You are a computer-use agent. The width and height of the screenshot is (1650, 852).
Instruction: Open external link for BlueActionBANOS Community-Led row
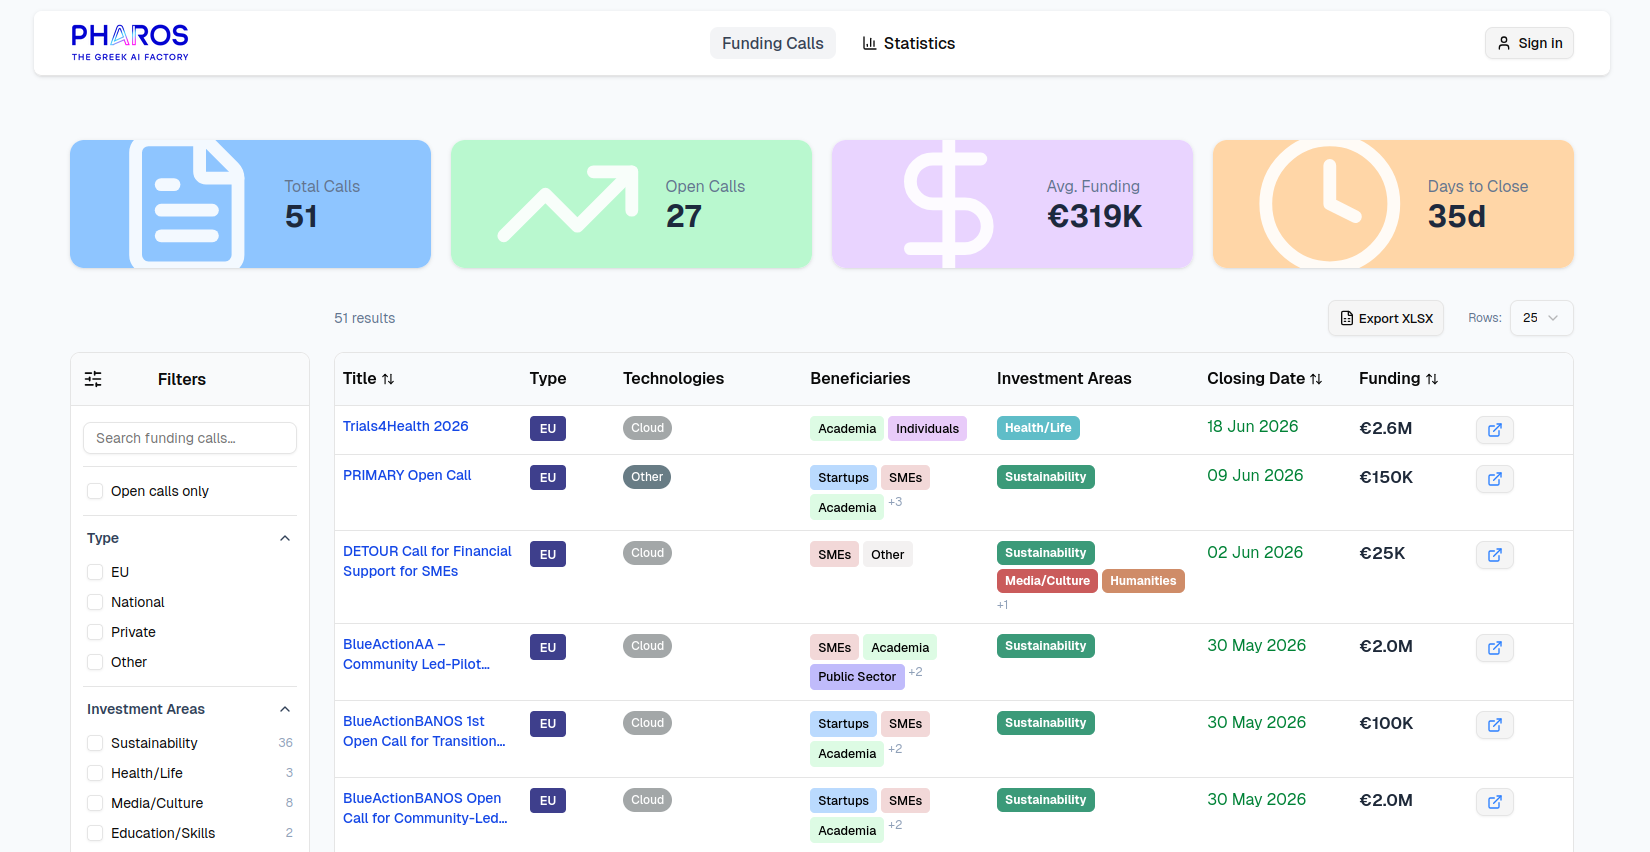coord(1494,802)
